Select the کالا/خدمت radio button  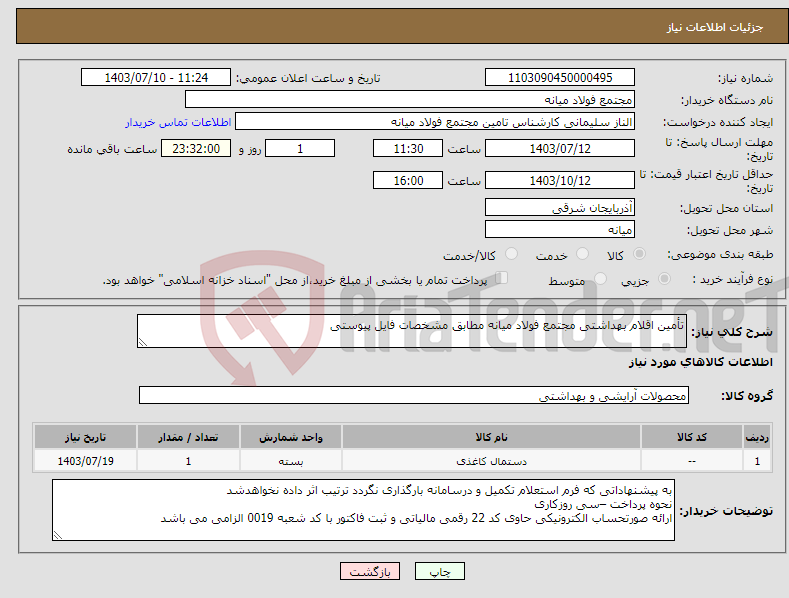pos(511,254)
